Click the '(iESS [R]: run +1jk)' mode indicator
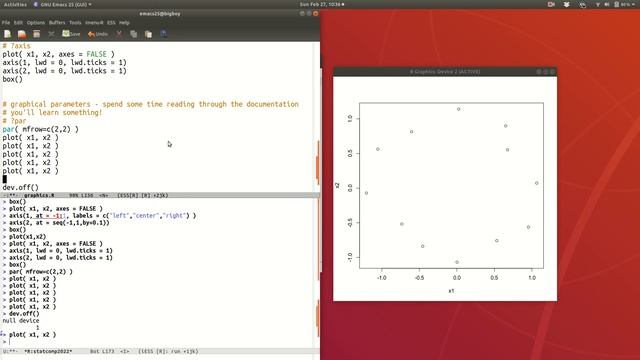Screen dimensions: 640x360 tap(168, 351)
